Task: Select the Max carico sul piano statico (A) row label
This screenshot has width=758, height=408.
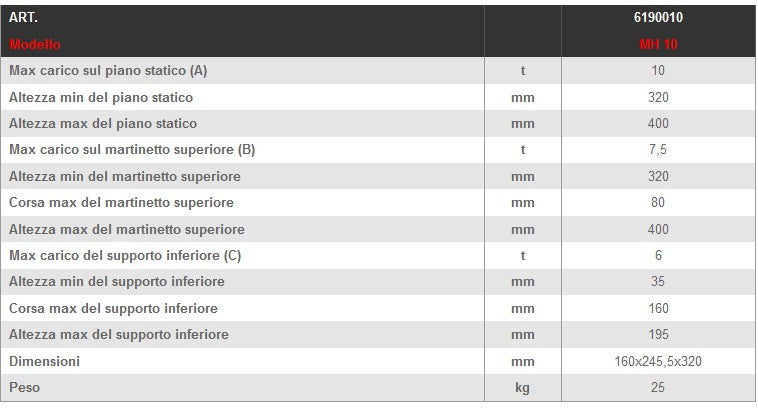Action: [108, 71]
